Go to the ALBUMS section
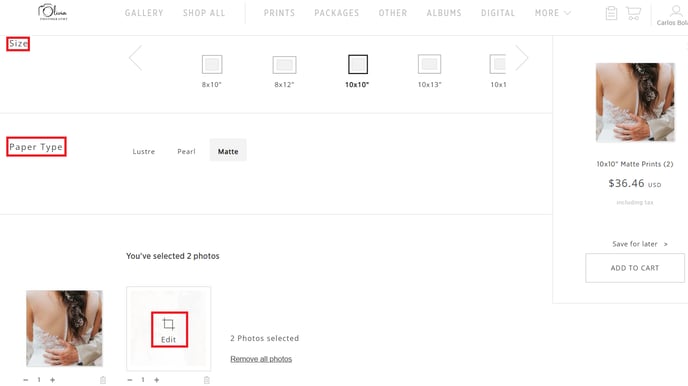 444,13
